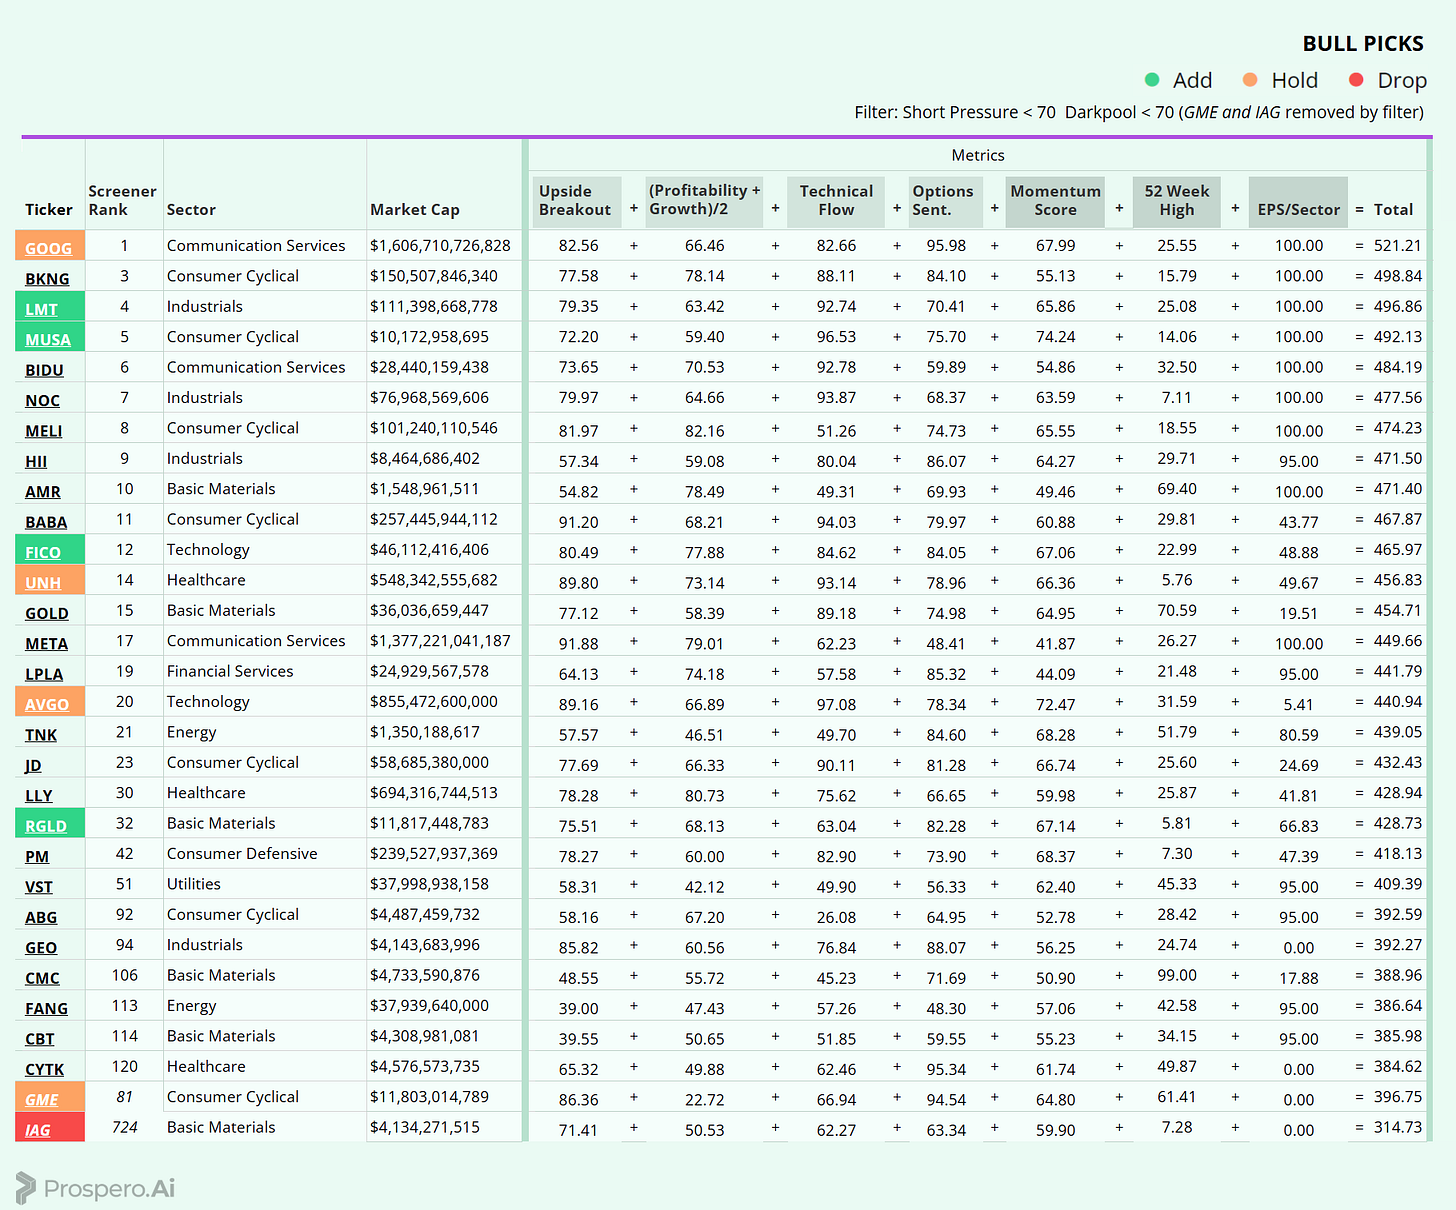This screenshot has height=1210, width=1456.
Task: Open the CBT ticker link
Action: tap(40, 1039)
